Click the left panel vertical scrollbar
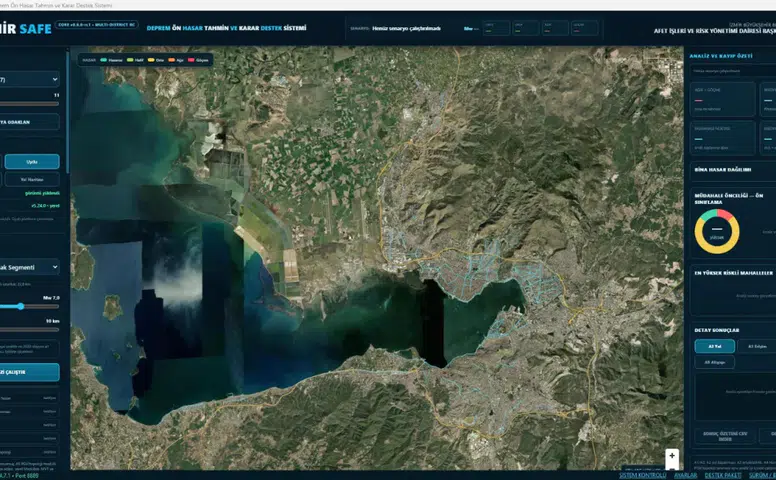The height and width of the screenshot is (480, 776). (68, 111)
